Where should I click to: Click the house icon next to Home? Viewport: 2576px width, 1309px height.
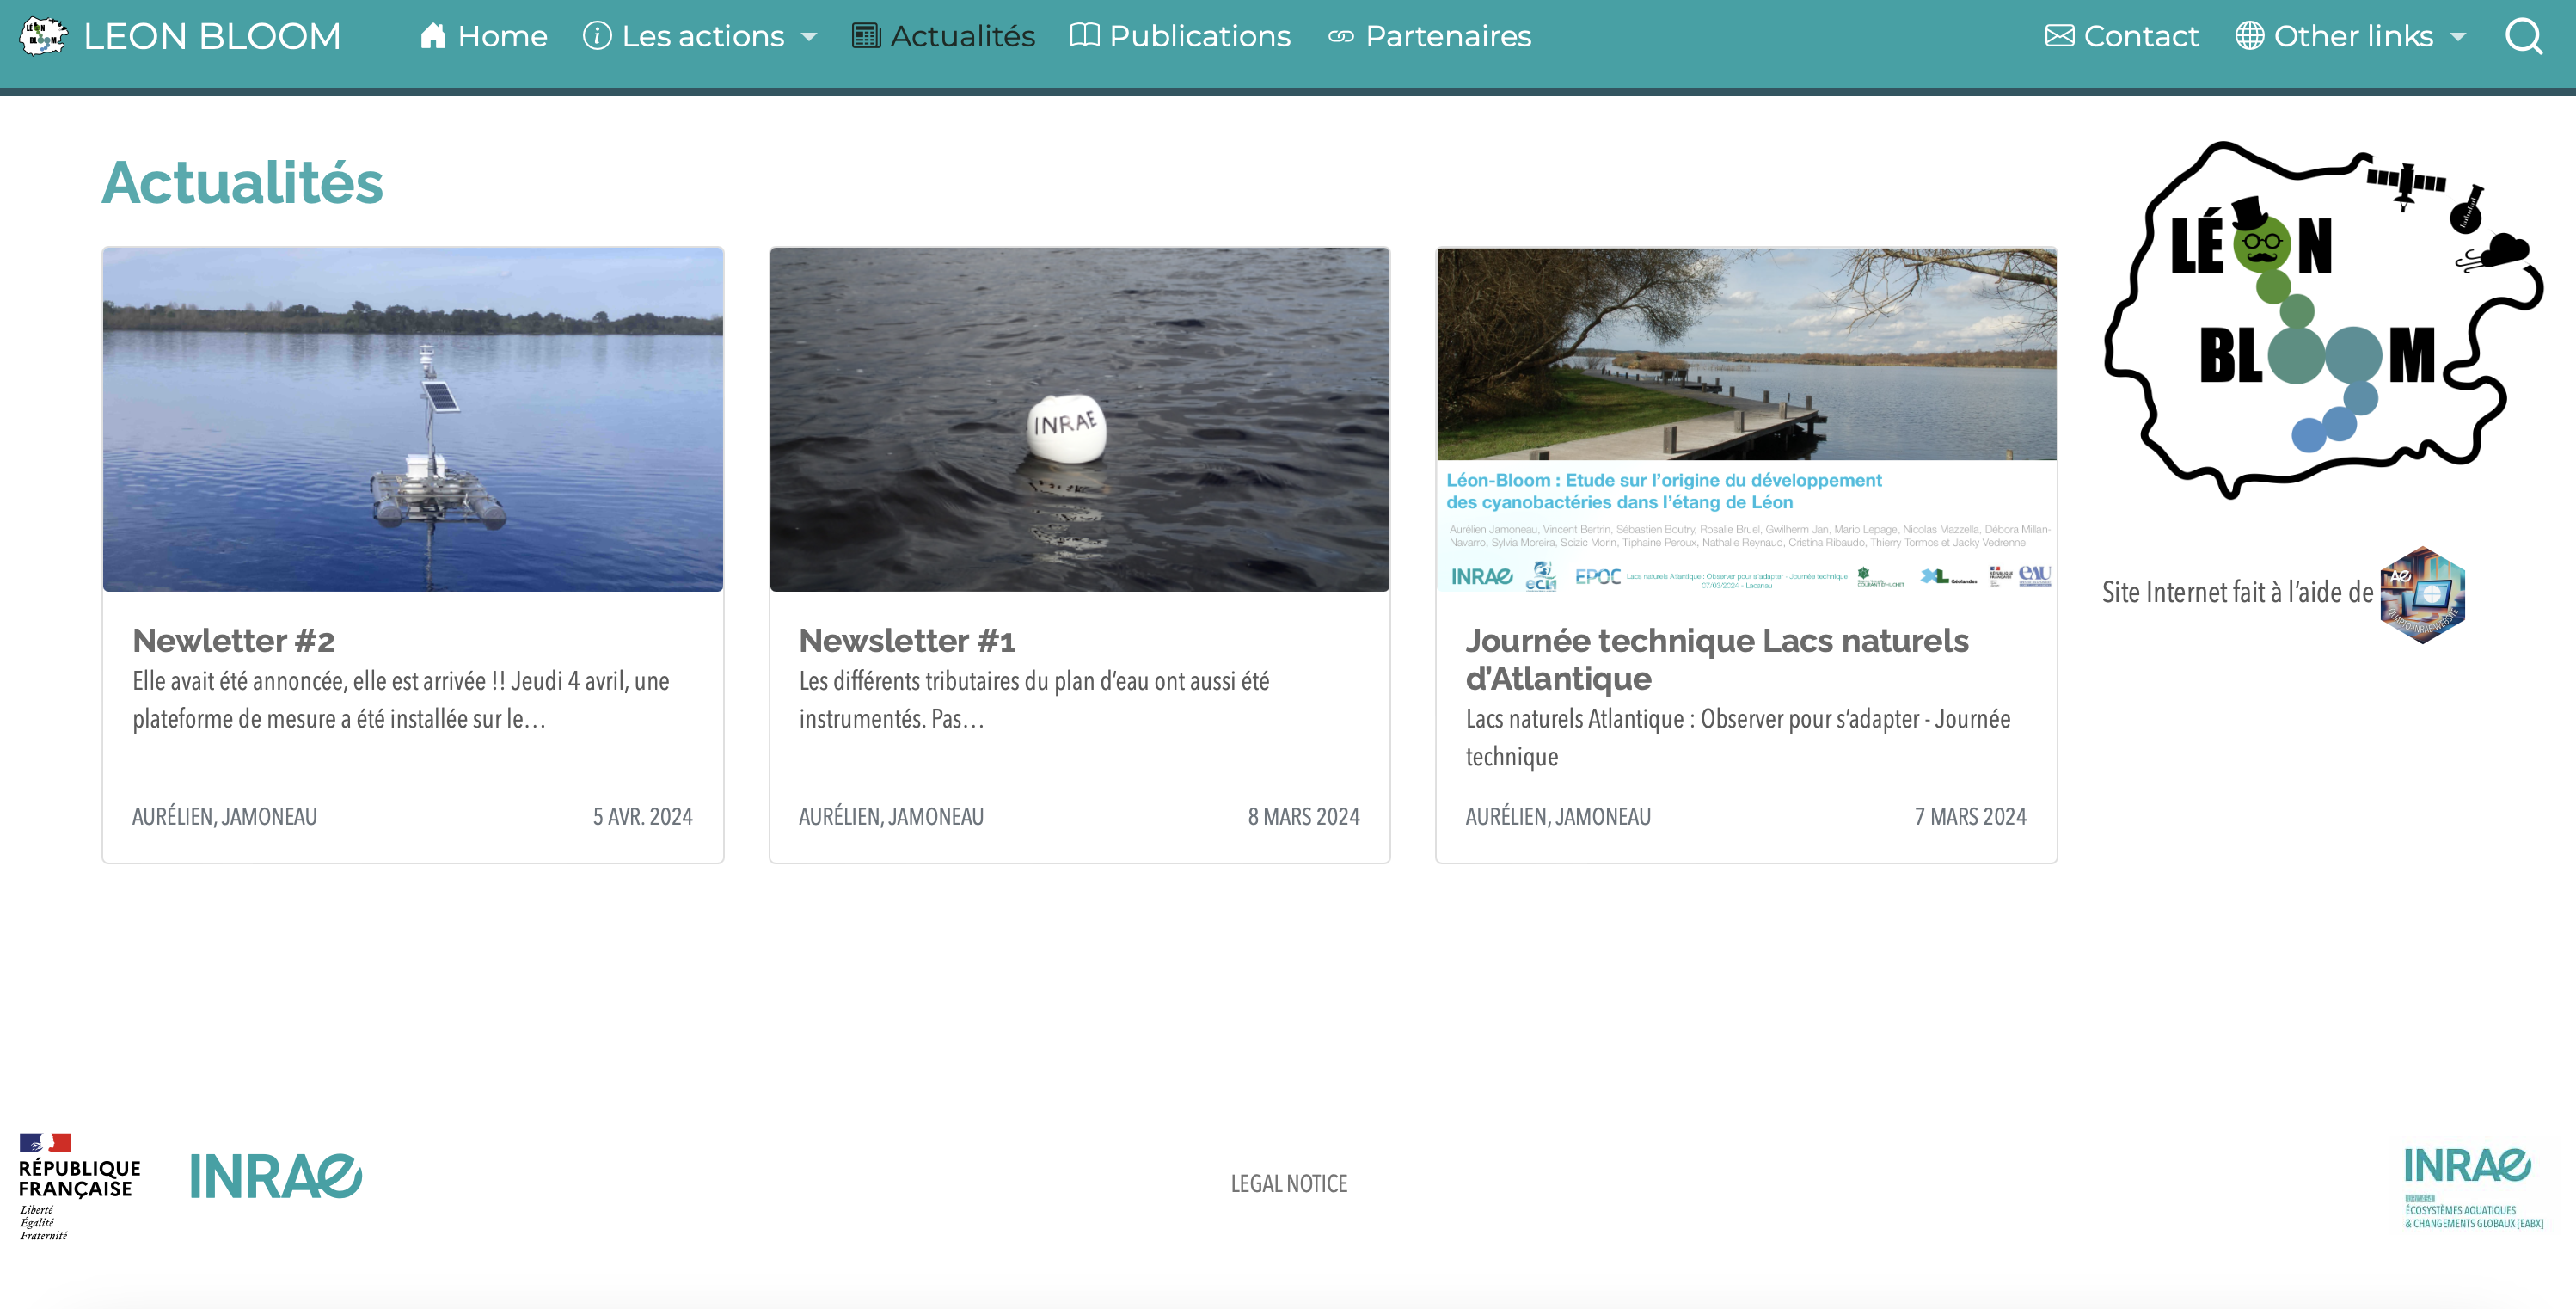432,37
